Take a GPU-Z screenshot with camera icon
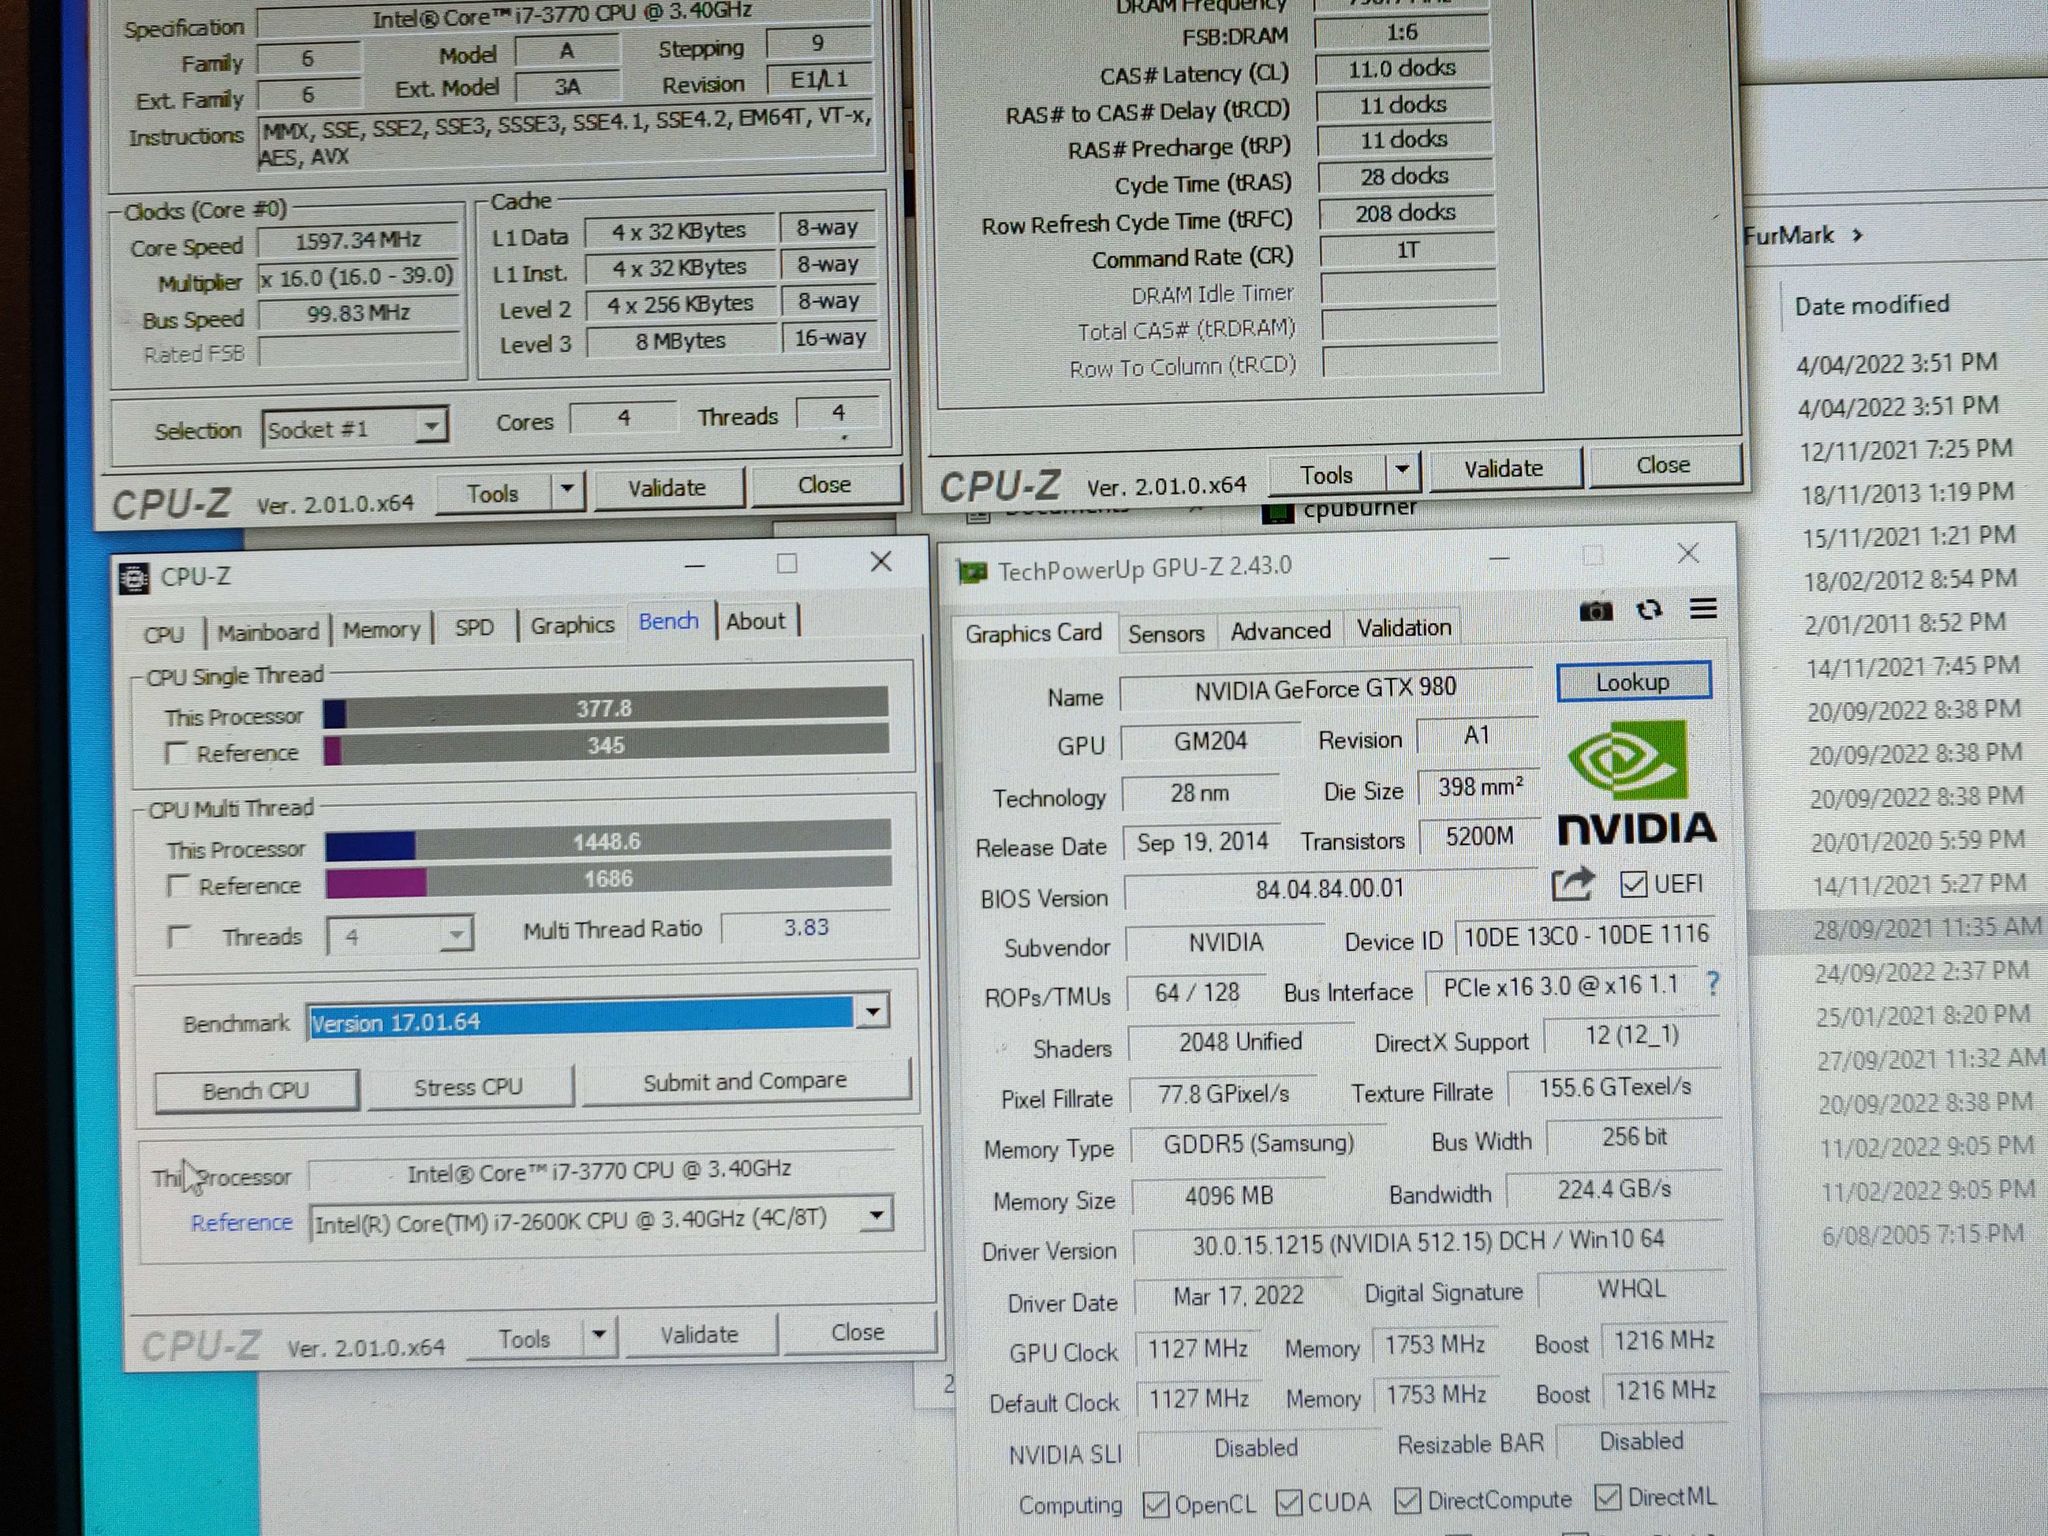 click(x=1595, y=610)
